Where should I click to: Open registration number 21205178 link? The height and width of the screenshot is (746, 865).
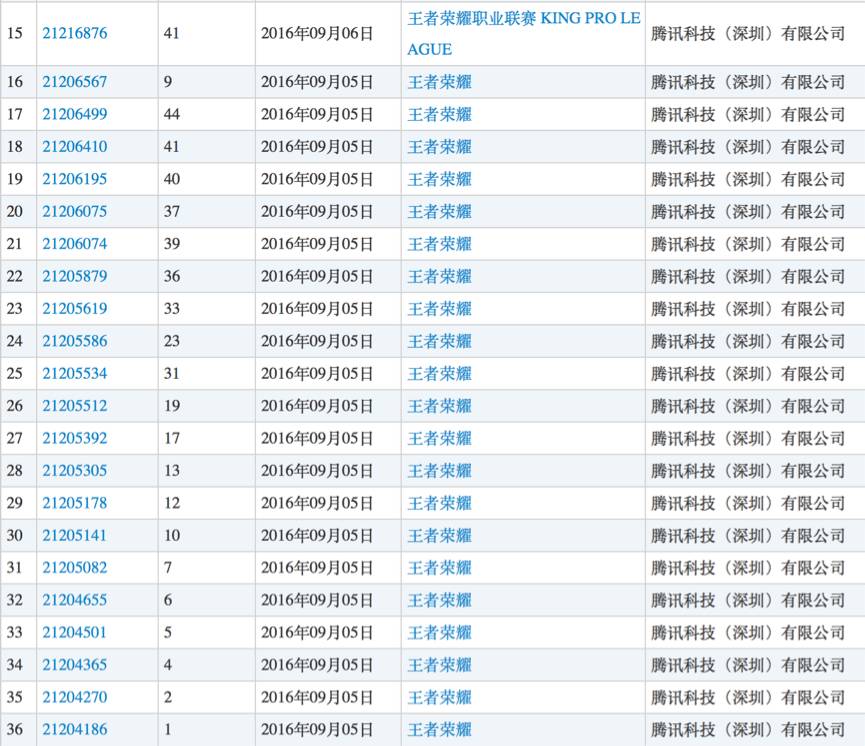coord(74,503)
